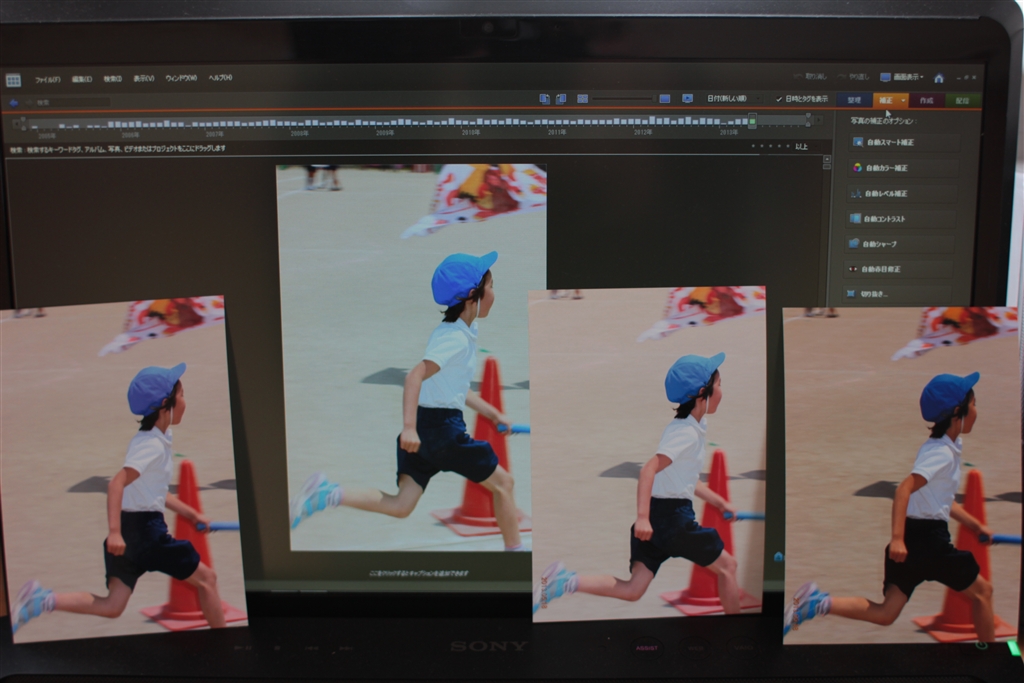Switch to the 作成 tab
Viewport: 1024px width, 683px height.
[x=926, y=101]
